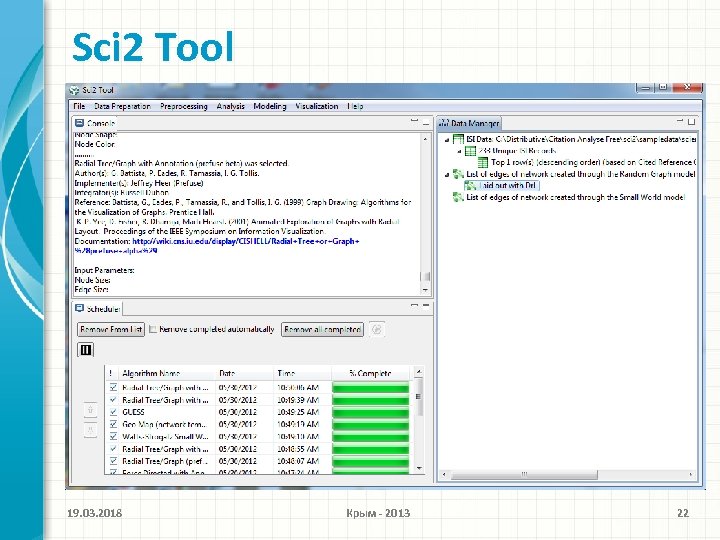Click the Date column header

[x=244, y=373]
